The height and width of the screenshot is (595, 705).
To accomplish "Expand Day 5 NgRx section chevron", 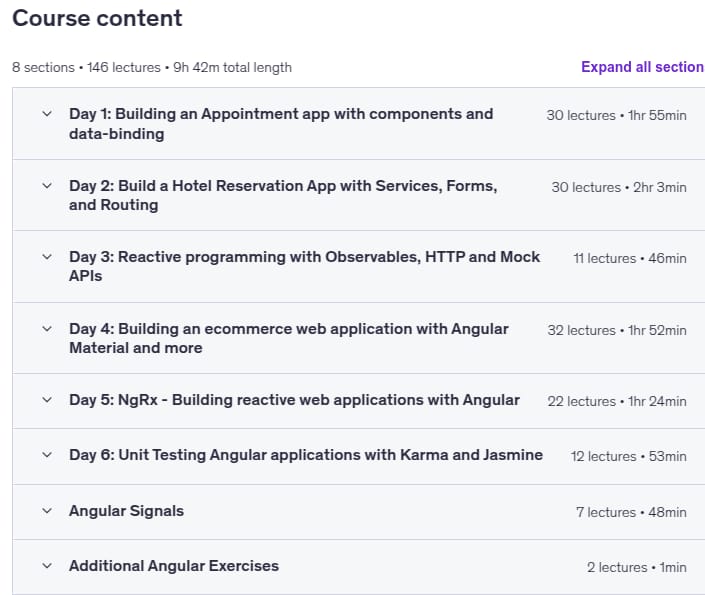I will click(x=47, y=400).
